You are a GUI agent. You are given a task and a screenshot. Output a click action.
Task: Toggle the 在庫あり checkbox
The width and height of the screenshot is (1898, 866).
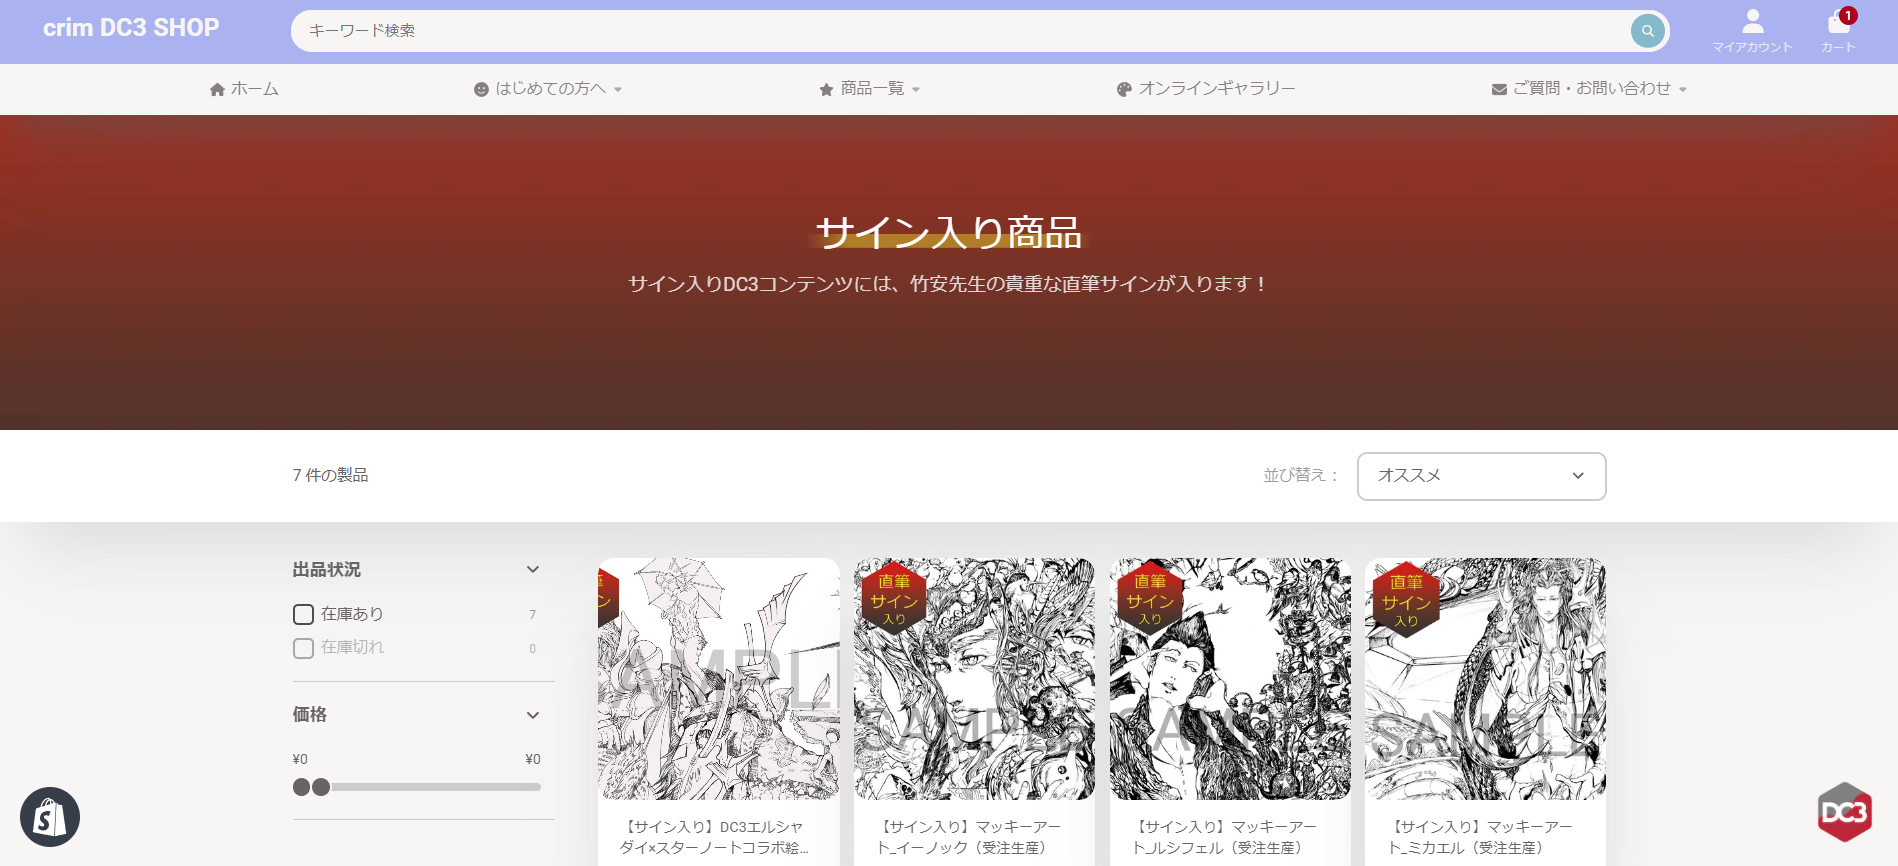coord(303,614)
